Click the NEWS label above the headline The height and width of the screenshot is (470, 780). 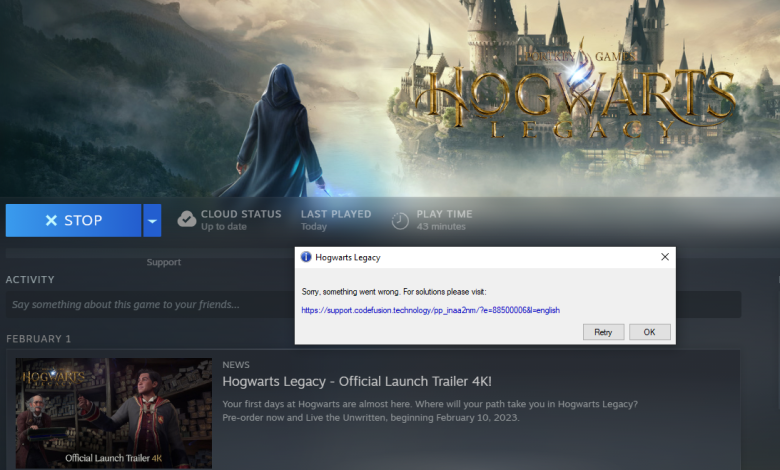point(236,365)
